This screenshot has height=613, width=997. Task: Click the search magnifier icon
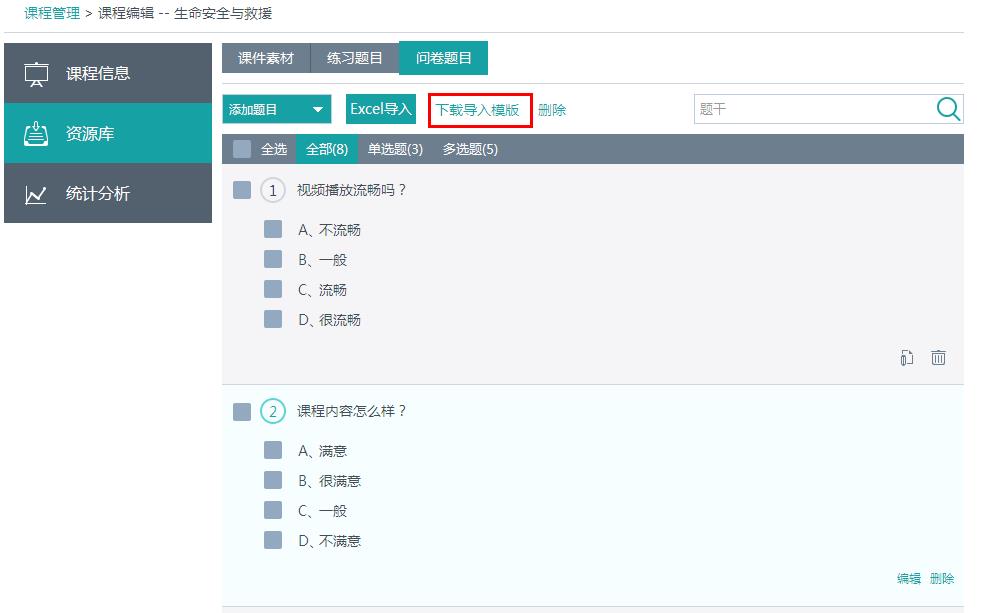coord(948,109)
